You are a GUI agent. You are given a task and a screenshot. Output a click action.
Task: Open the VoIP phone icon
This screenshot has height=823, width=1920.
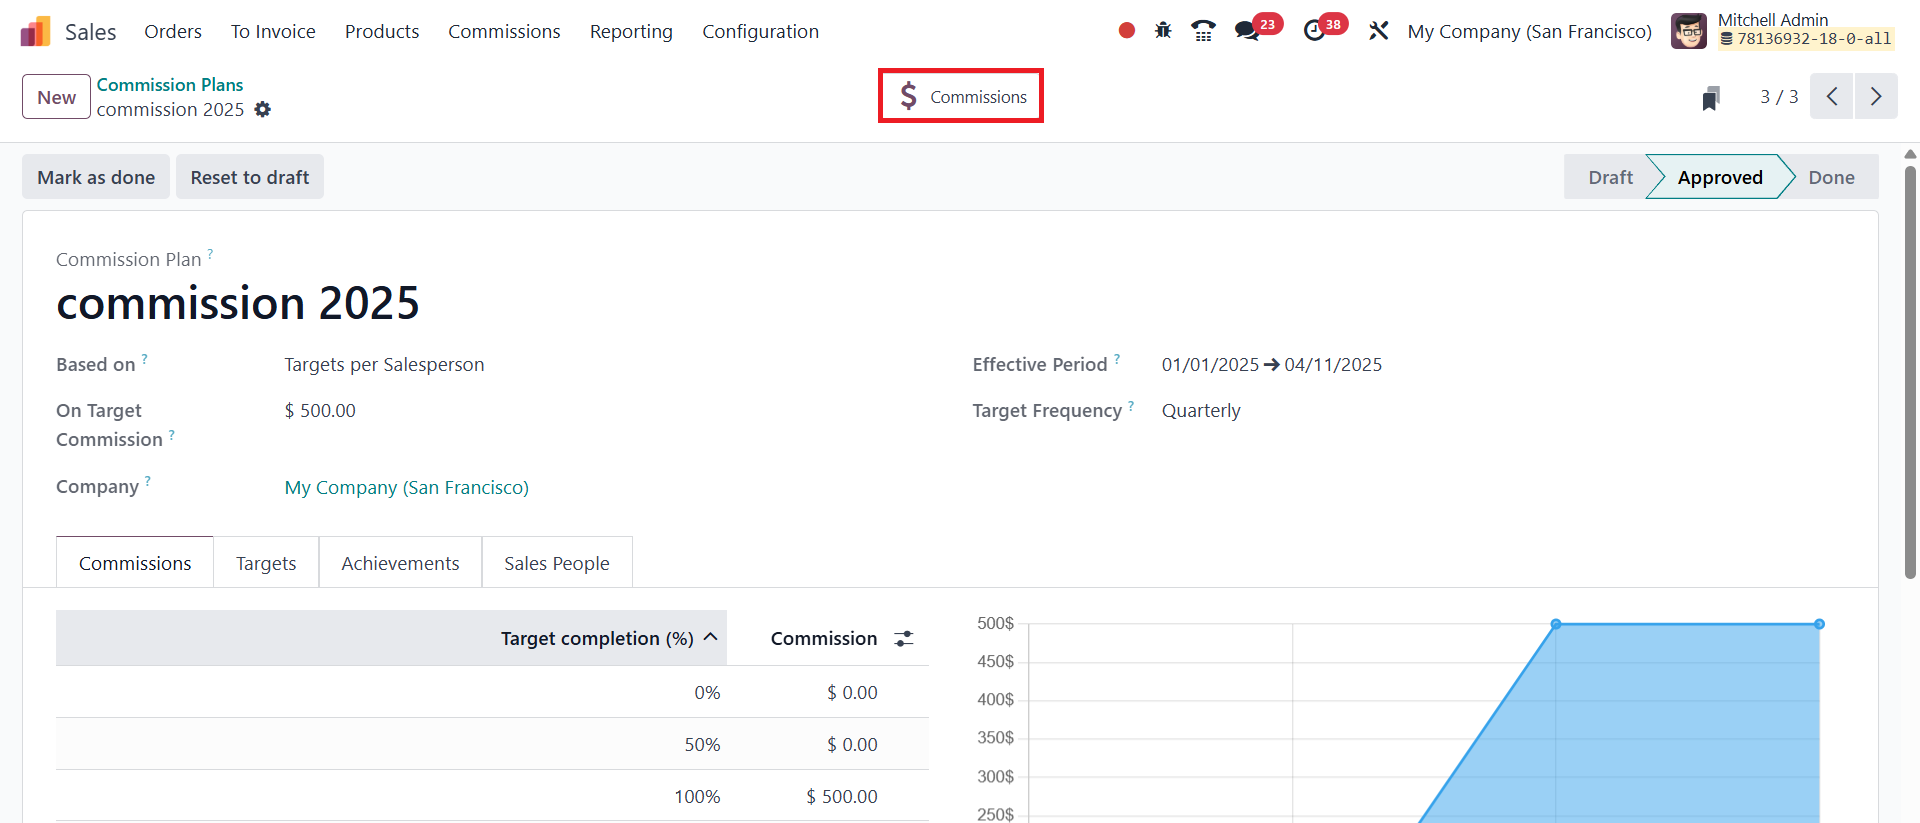tap(1203, 31)
